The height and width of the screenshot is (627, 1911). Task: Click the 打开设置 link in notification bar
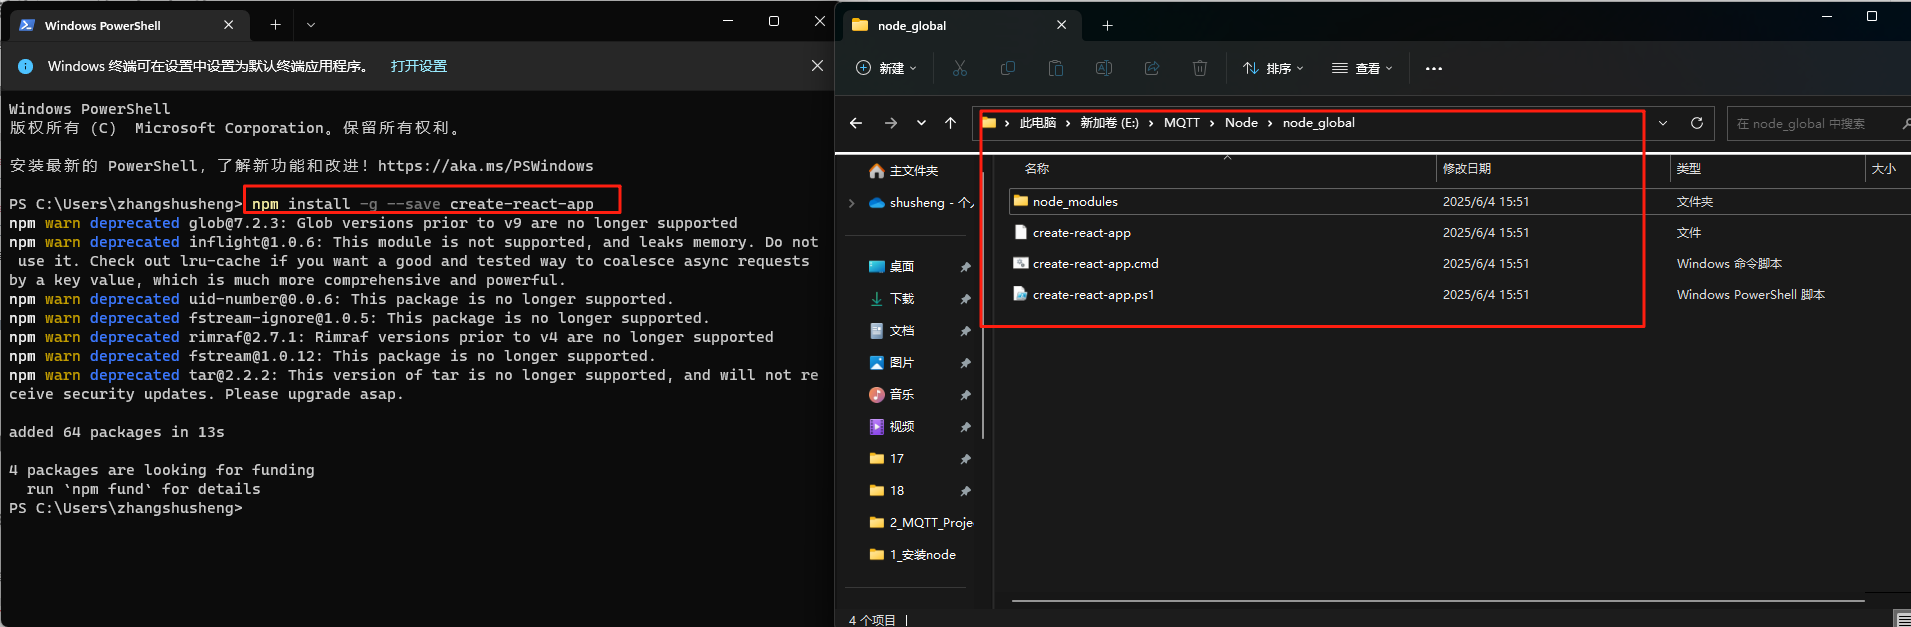(x=419, y=66)
